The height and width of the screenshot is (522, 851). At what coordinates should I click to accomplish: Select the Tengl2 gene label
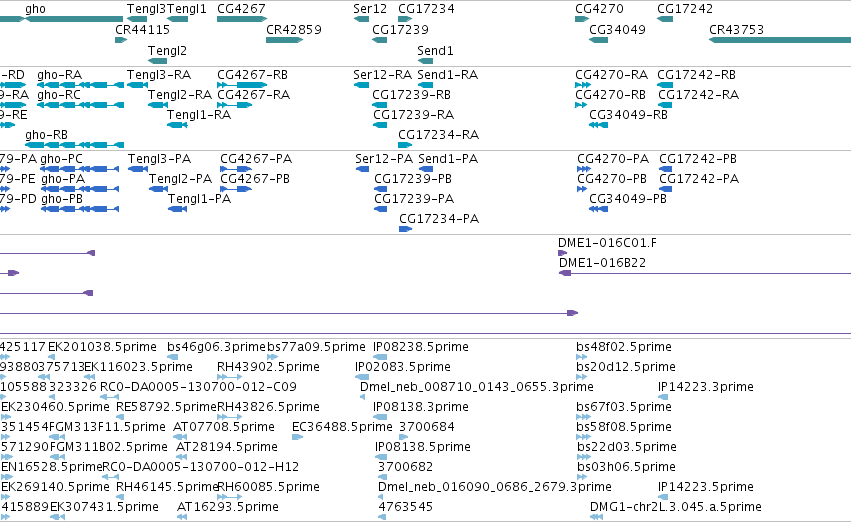[x=167, y=51]
